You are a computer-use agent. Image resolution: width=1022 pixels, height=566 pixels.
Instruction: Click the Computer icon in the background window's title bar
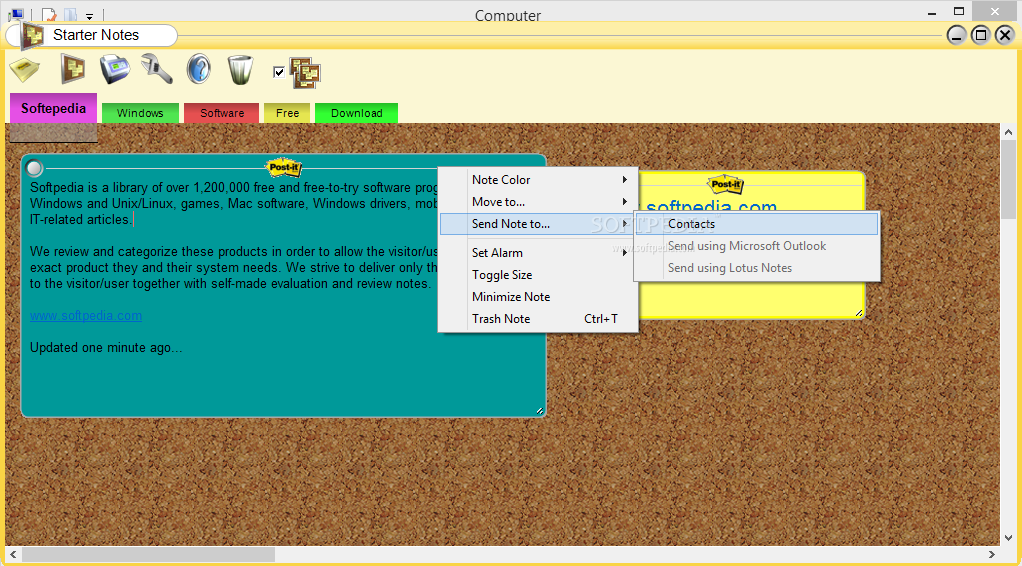click(x=17, y=14)
